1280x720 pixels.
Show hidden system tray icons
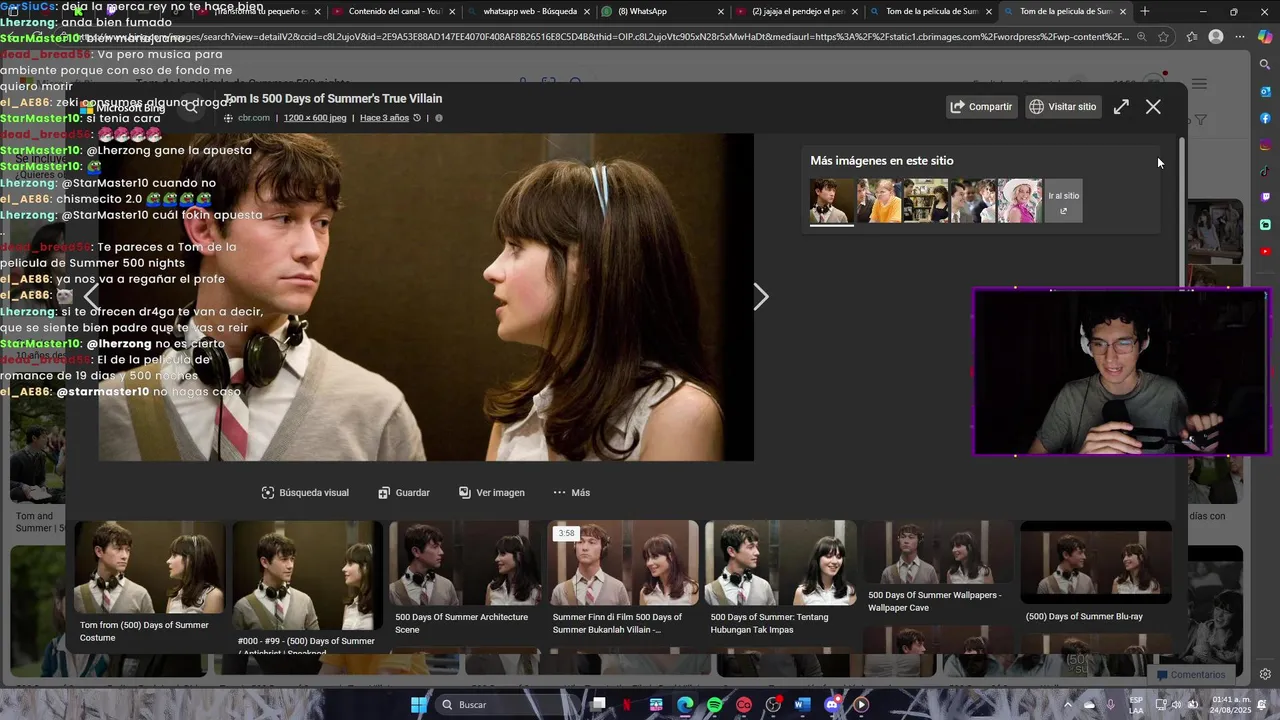[x=1067, y=705]
